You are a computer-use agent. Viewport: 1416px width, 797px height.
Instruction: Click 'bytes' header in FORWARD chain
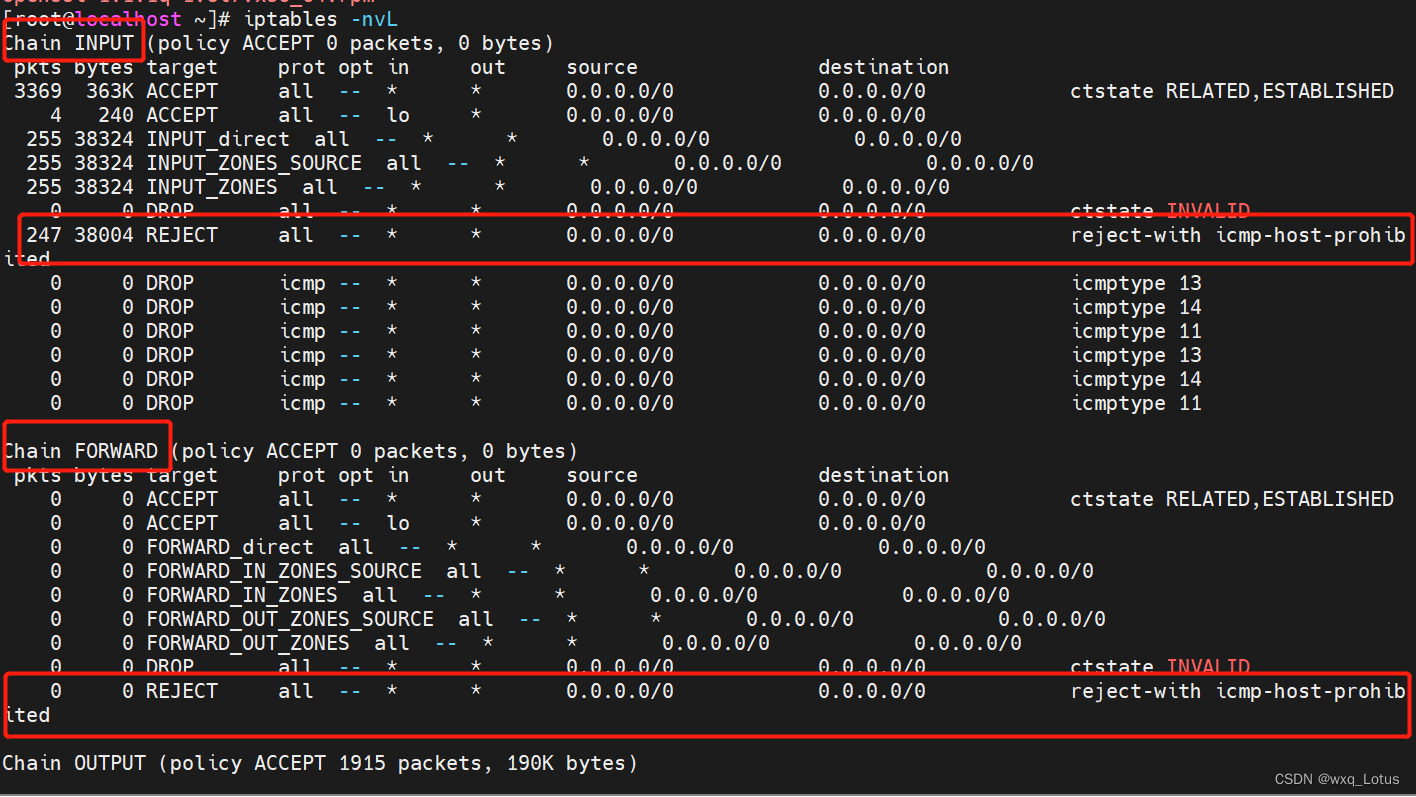click(x=104, y=475)
